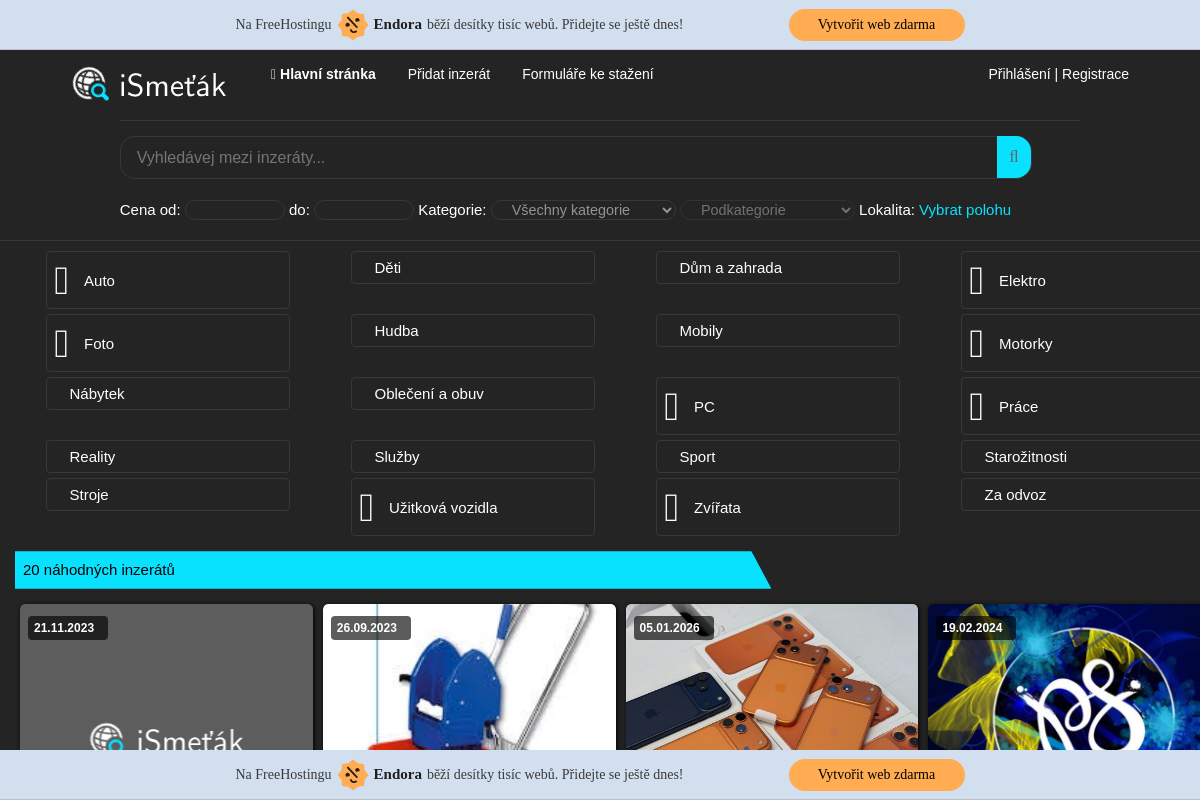Open the ad thumbnail dated 05.01.2026
This screenshot has width=1200, height=800.
772,677
